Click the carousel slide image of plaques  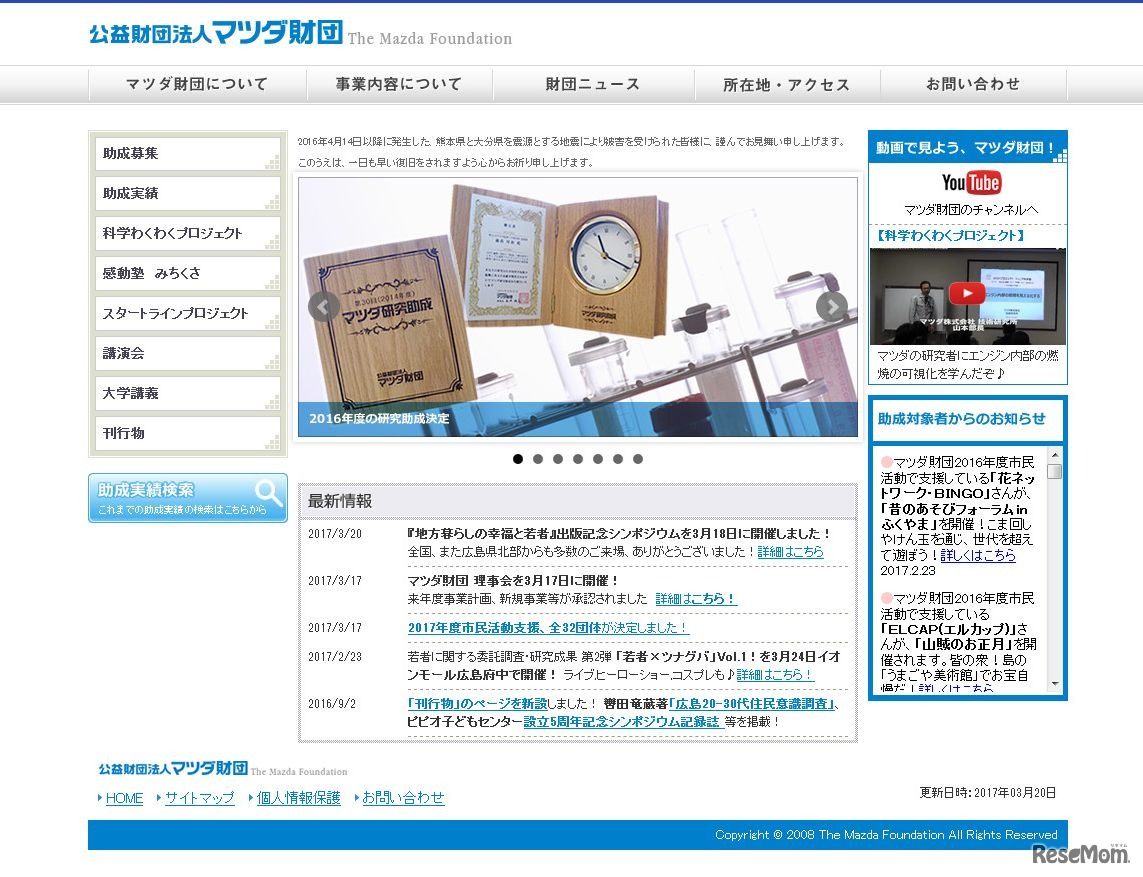point(577,290)
